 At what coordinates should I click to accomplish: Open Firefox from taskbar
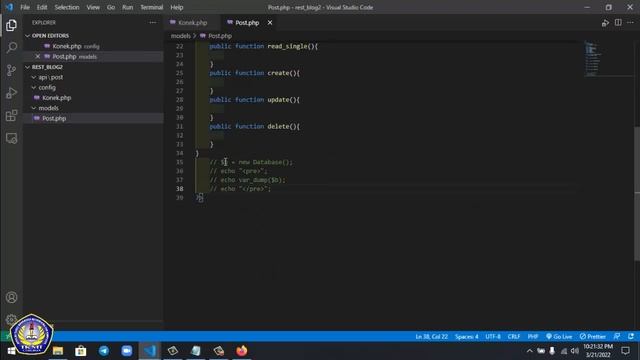pos(242,351)
